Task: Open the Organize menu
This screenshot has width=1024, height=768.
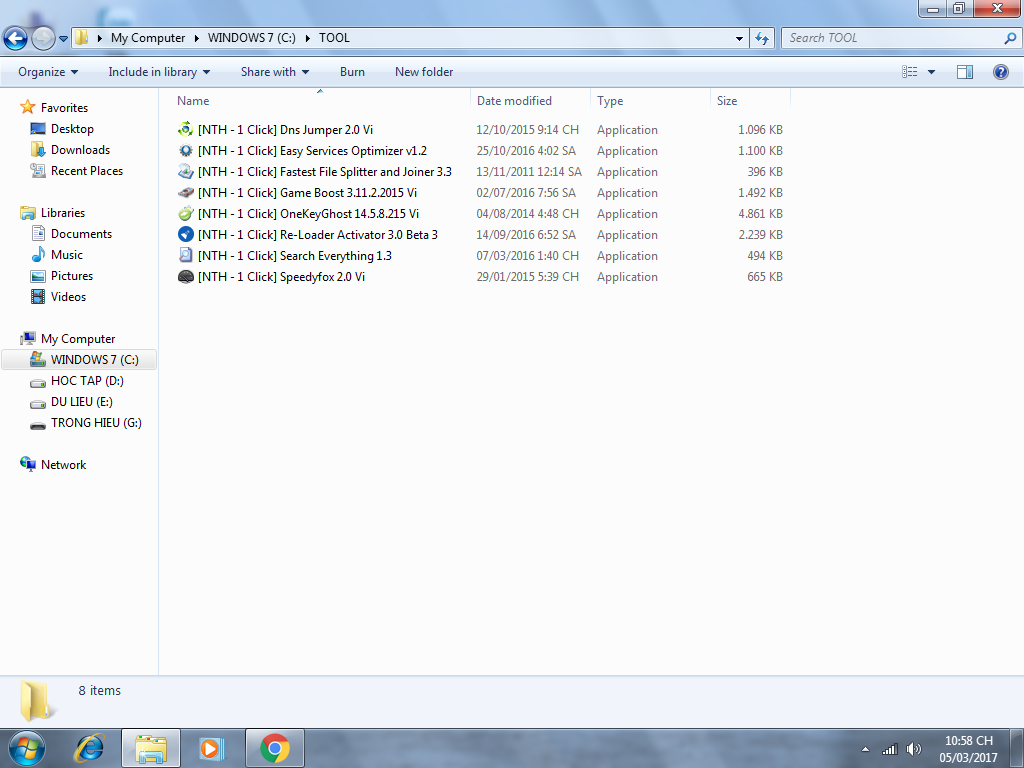Action: click(48, 72)
